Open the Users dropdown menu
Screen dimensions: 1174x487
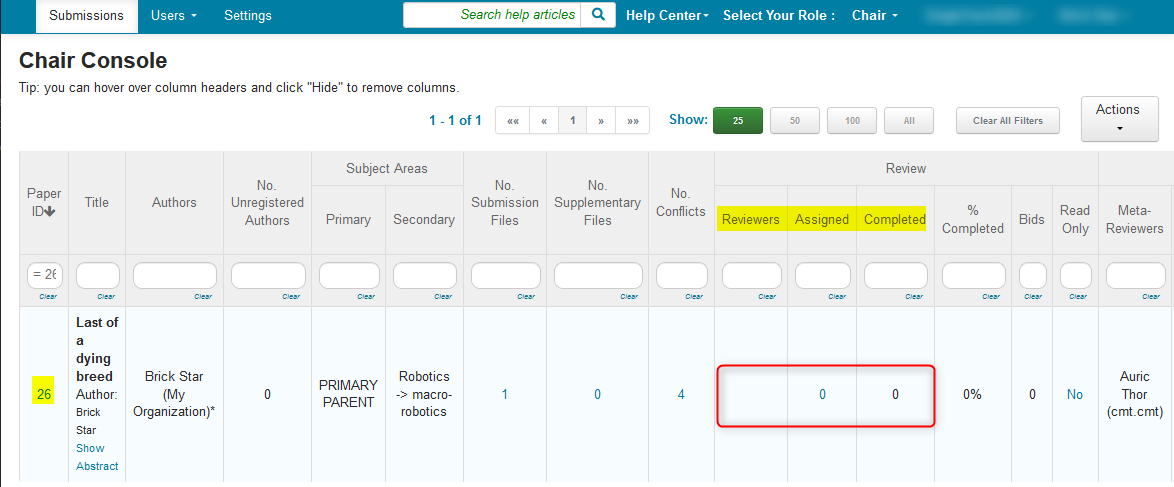(174, 16)
